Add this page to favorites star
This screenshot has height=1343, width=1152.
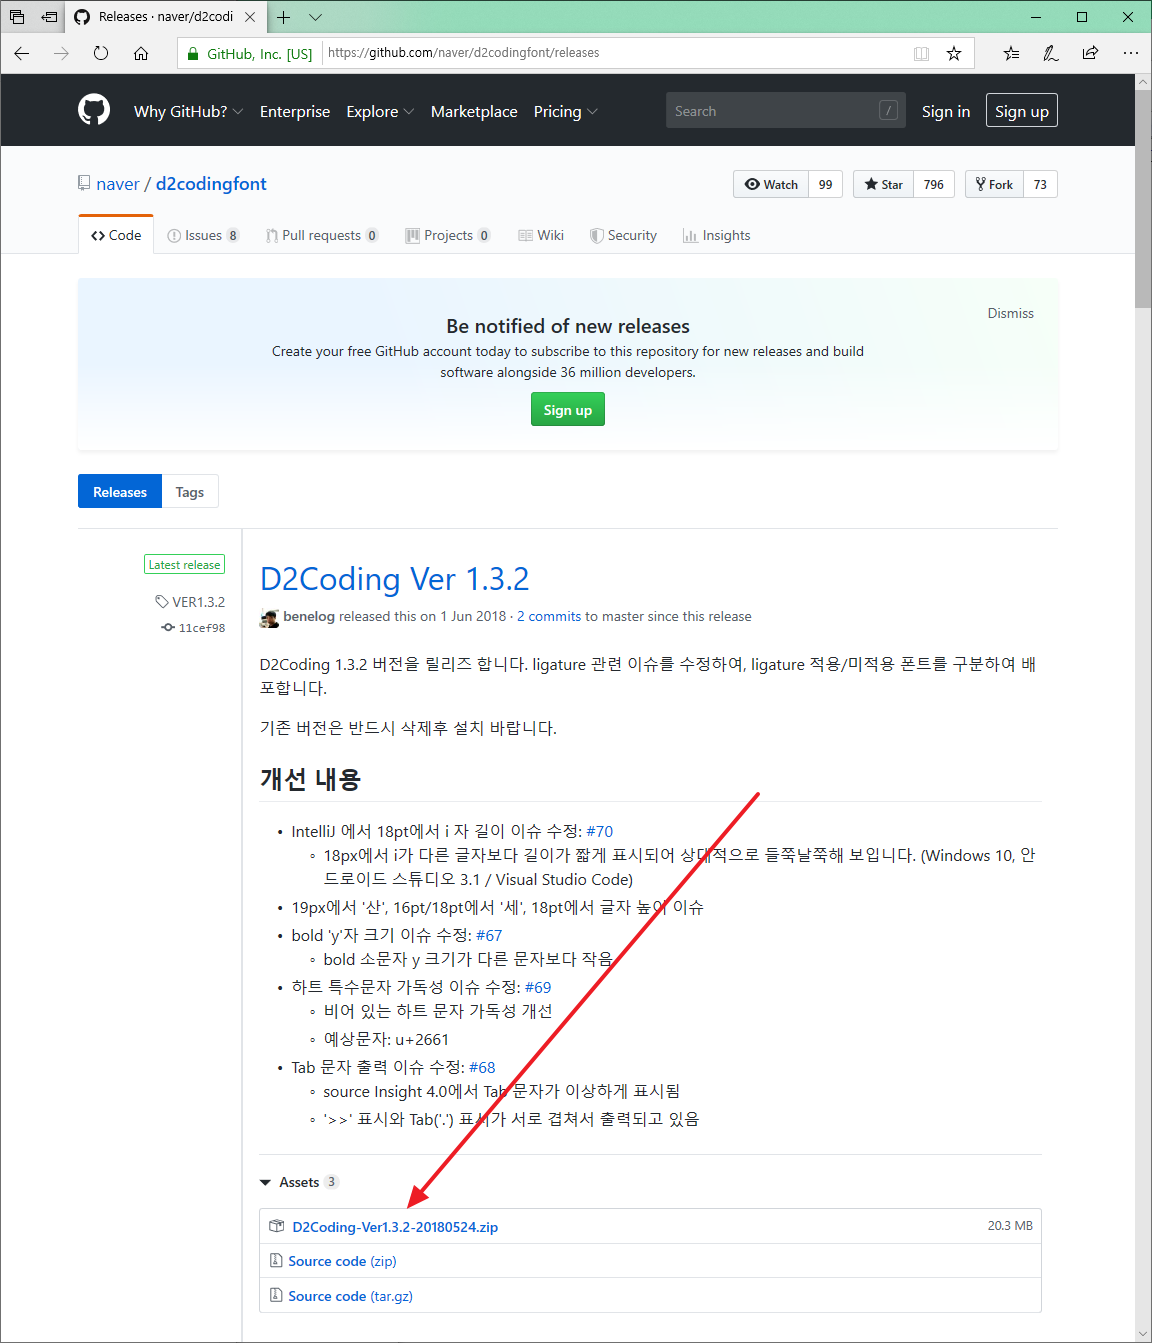(x=954, y=53)
